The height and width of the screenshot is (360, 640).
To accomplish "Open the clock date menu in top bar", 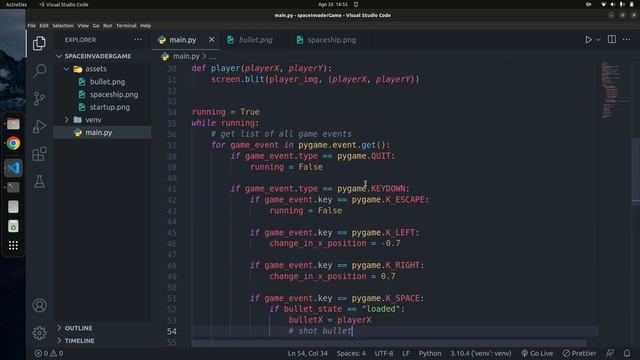I will pyautogui.click(x=333, y=4).
